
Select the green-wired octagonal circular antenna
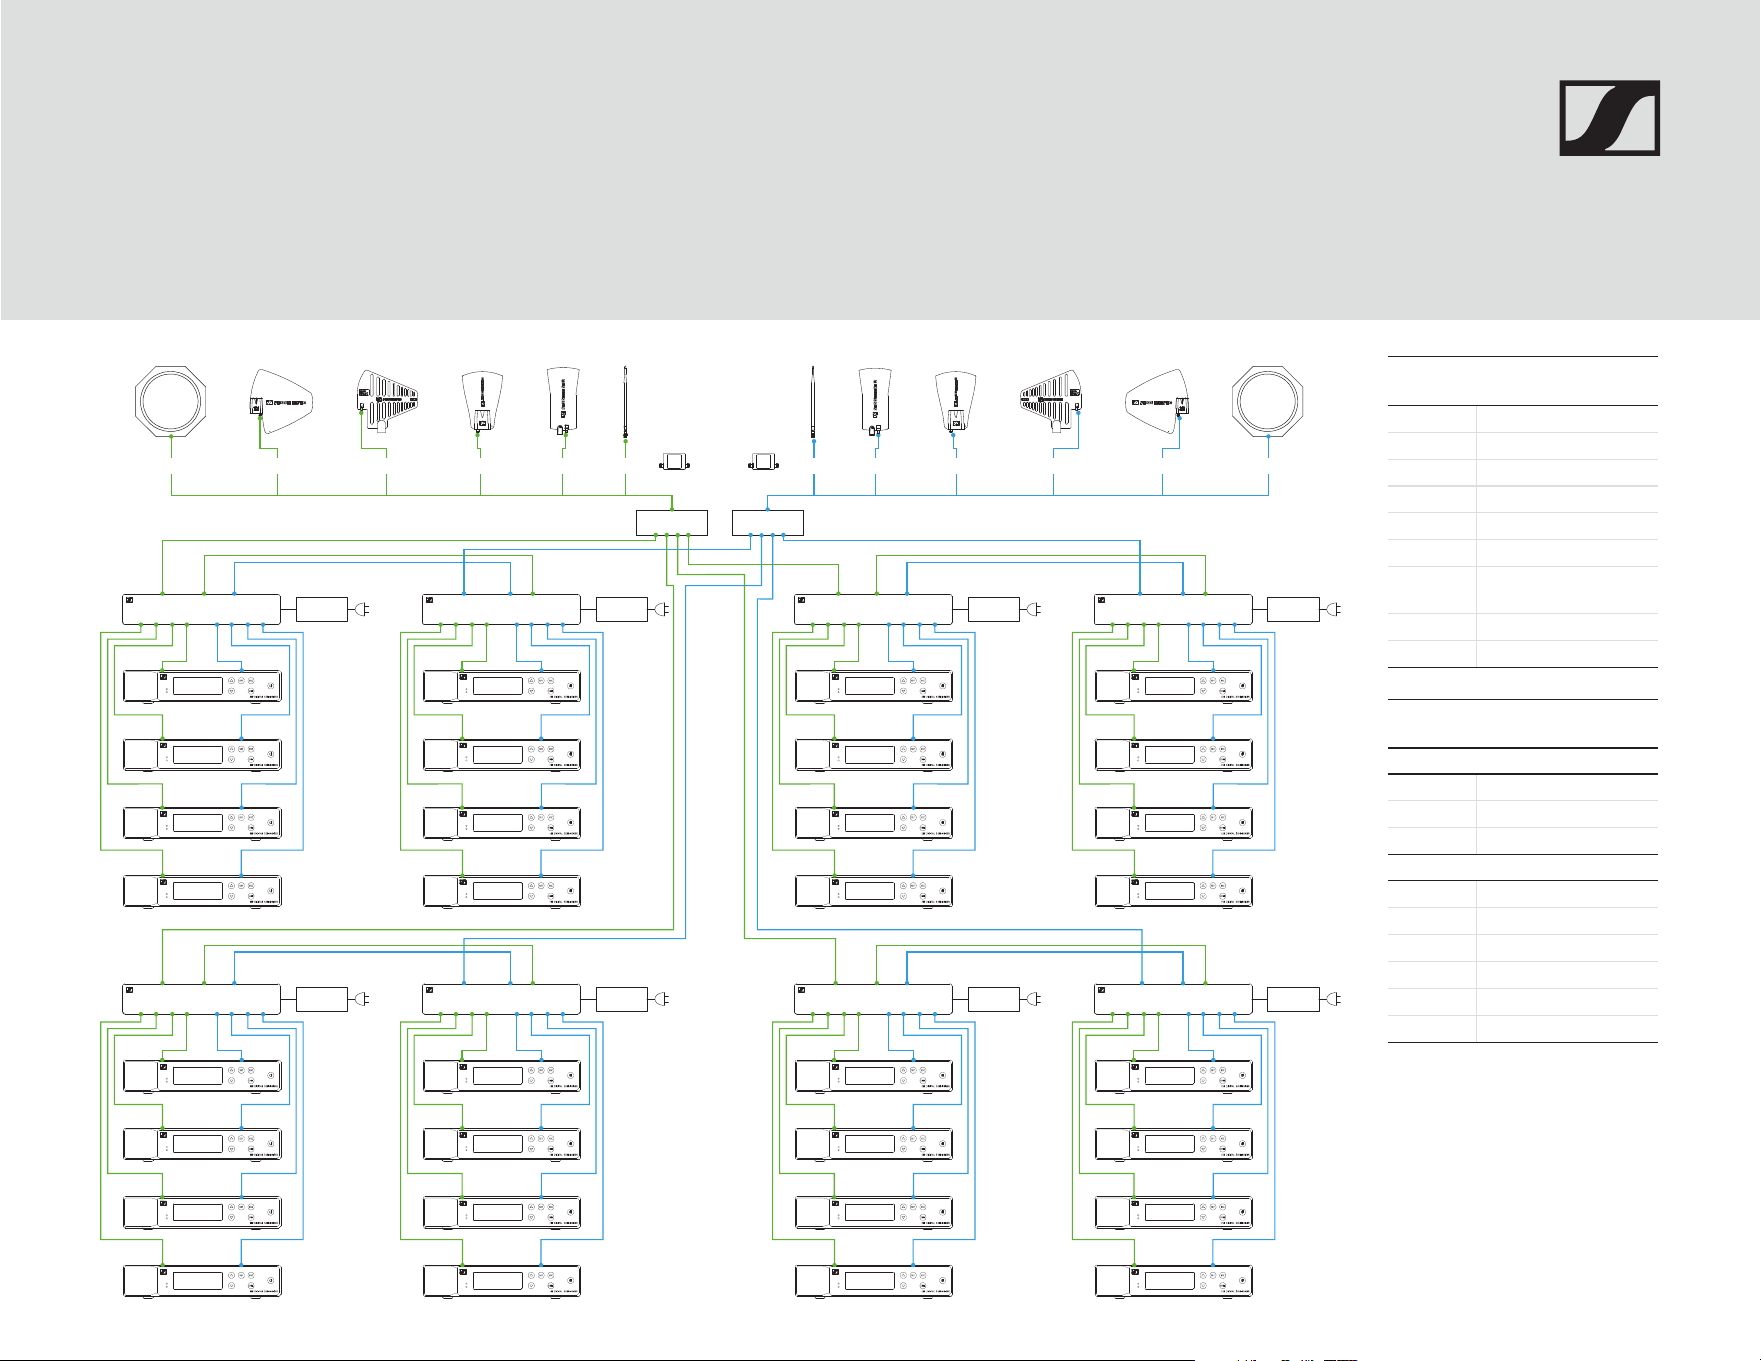(171, 402)
